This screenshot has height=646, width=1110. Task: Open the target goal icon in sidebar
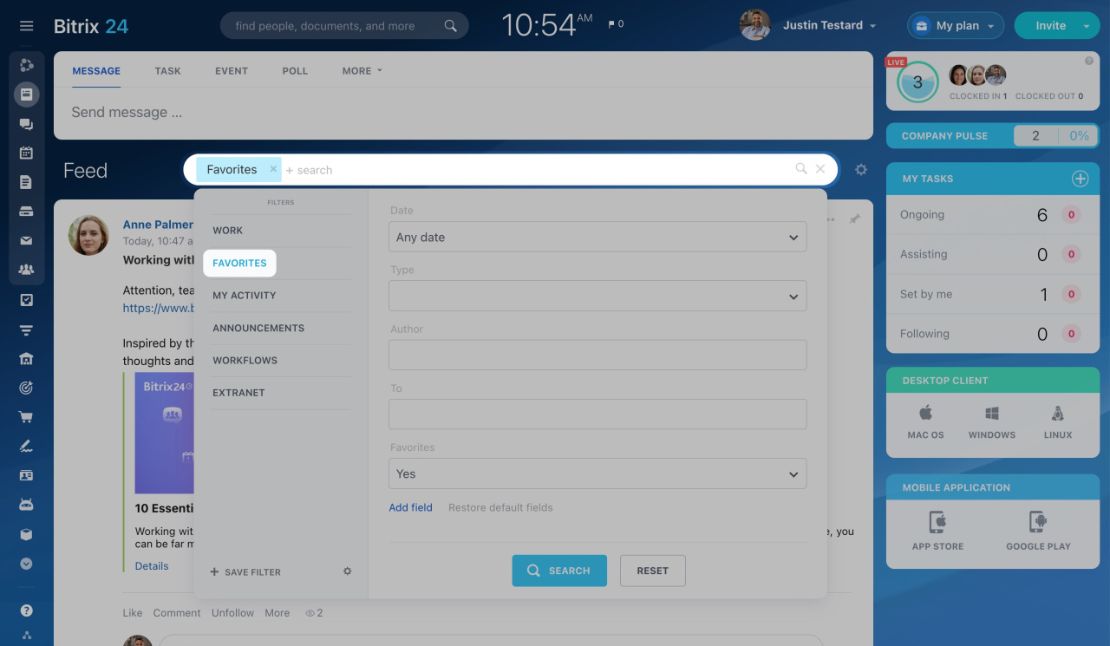(x=26, y=388)
